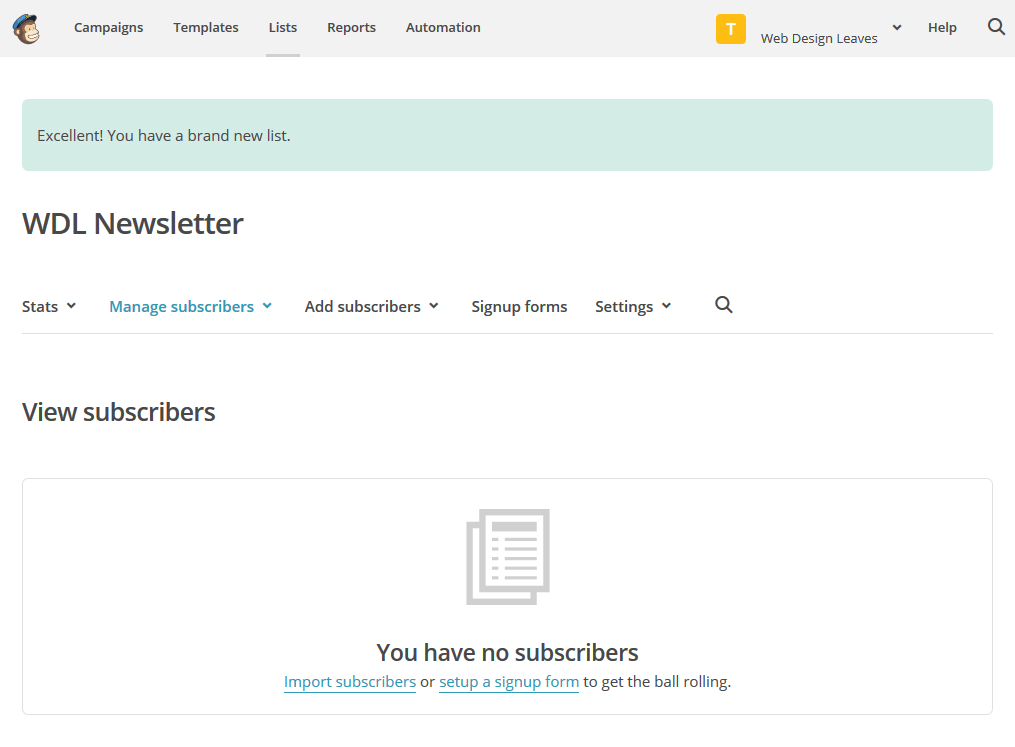The height and width of the screenshot is (747, 1015).
Task: Click the gray document icon above 'You have no subscribers'
Action: tap(508, 556)
